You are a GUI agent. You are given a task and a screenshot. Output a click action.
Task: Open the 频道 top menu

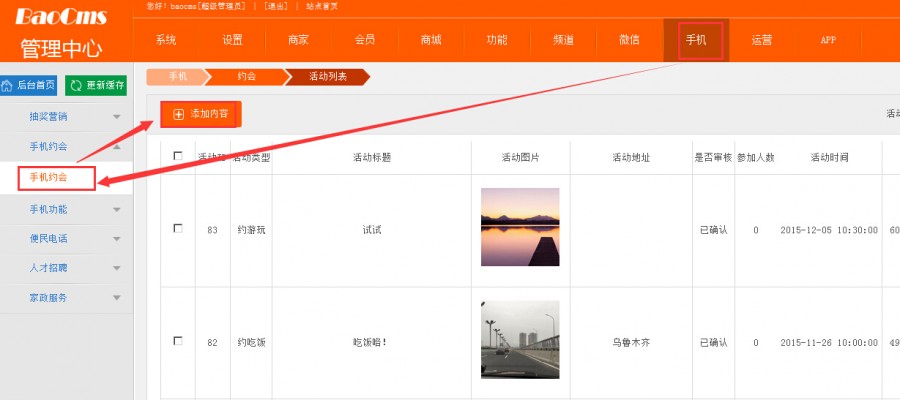[564, 40]
